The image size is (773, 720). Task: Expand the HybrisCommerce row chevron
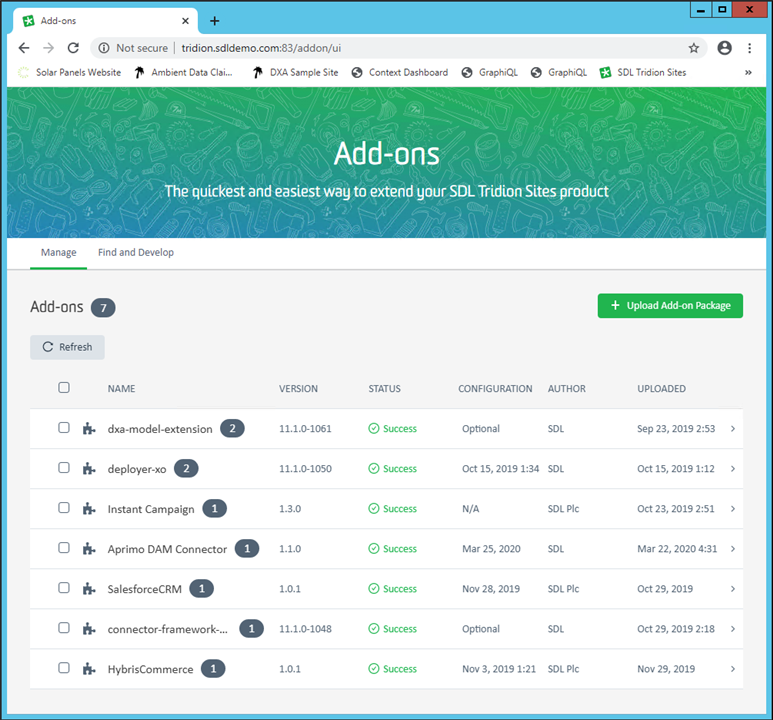click(x=733, y=669)
